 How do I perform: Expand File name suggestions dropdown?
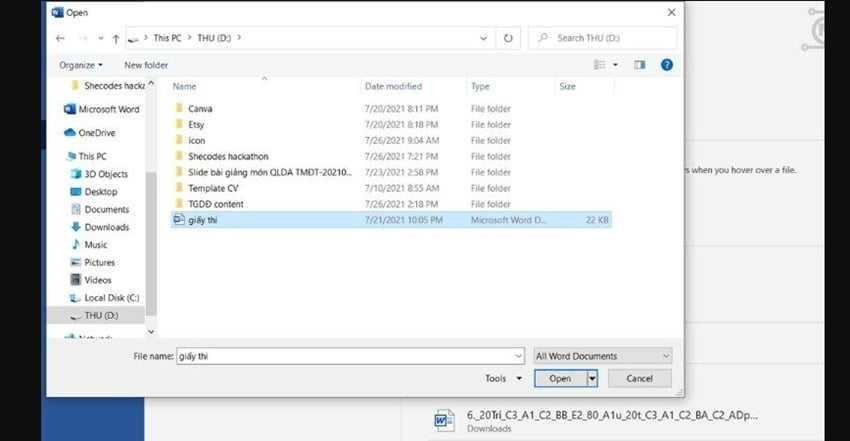click(x=519, y=356)
